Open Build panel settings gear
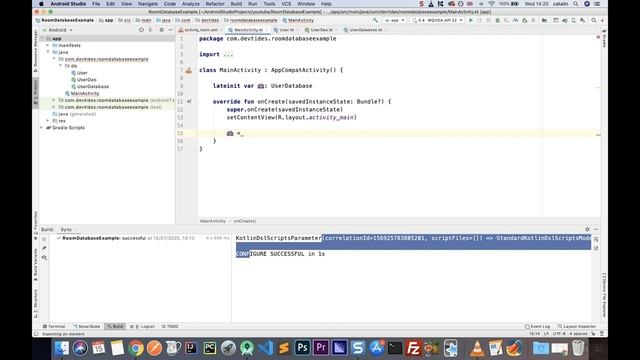This screenshot has width=640, height=360. 587,229
